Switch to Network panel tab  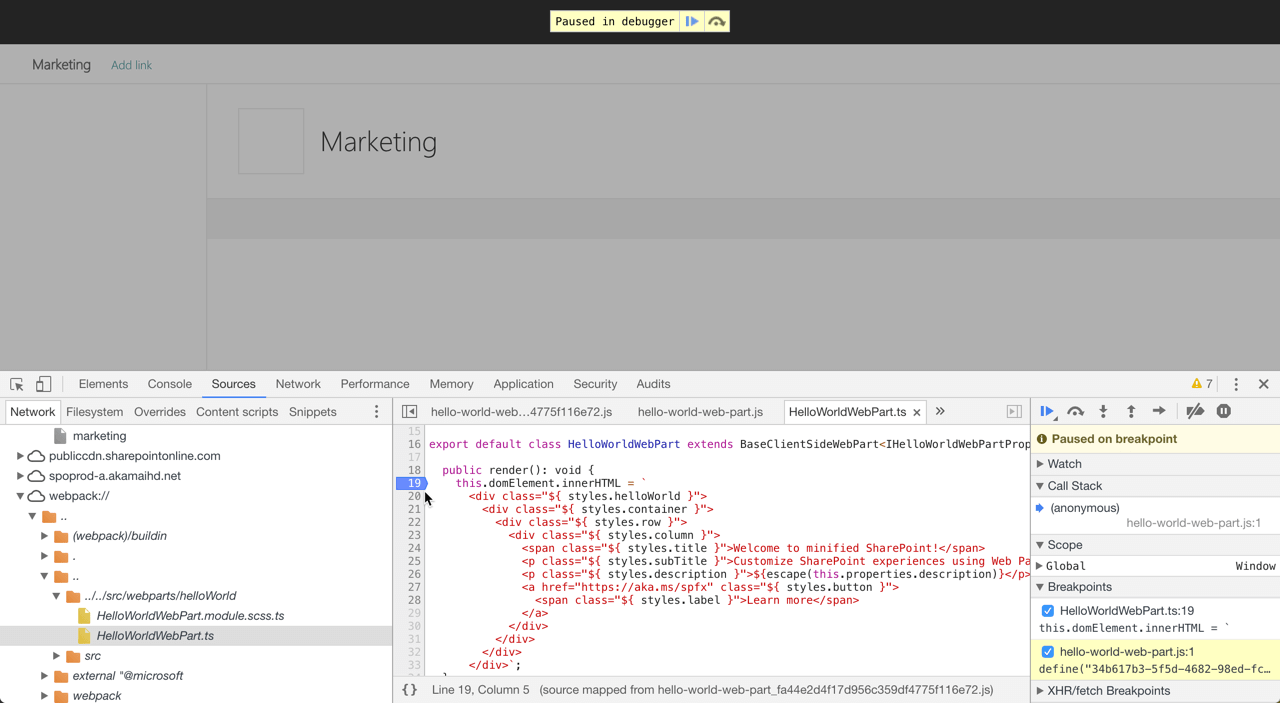(x=298, y=384)
